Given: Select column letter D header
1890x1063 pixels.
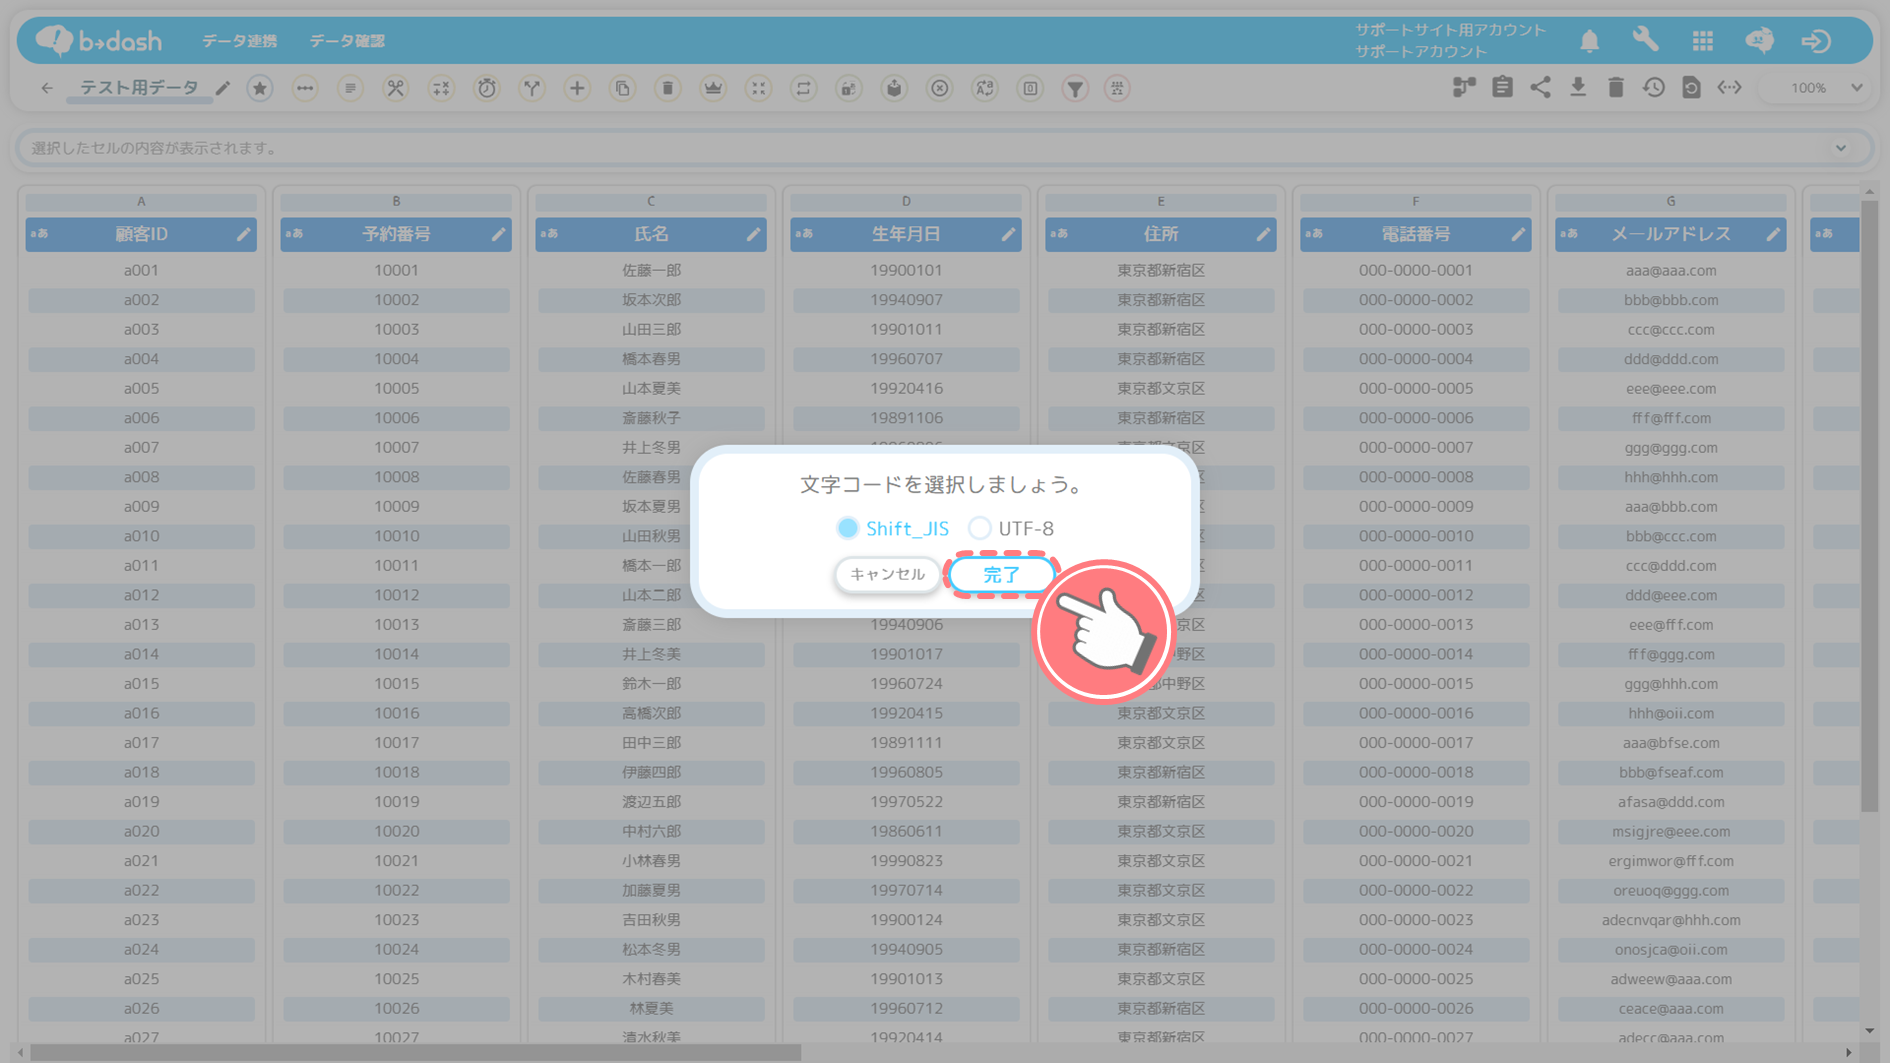Looking at the screenshot, I should coord(906,201).
